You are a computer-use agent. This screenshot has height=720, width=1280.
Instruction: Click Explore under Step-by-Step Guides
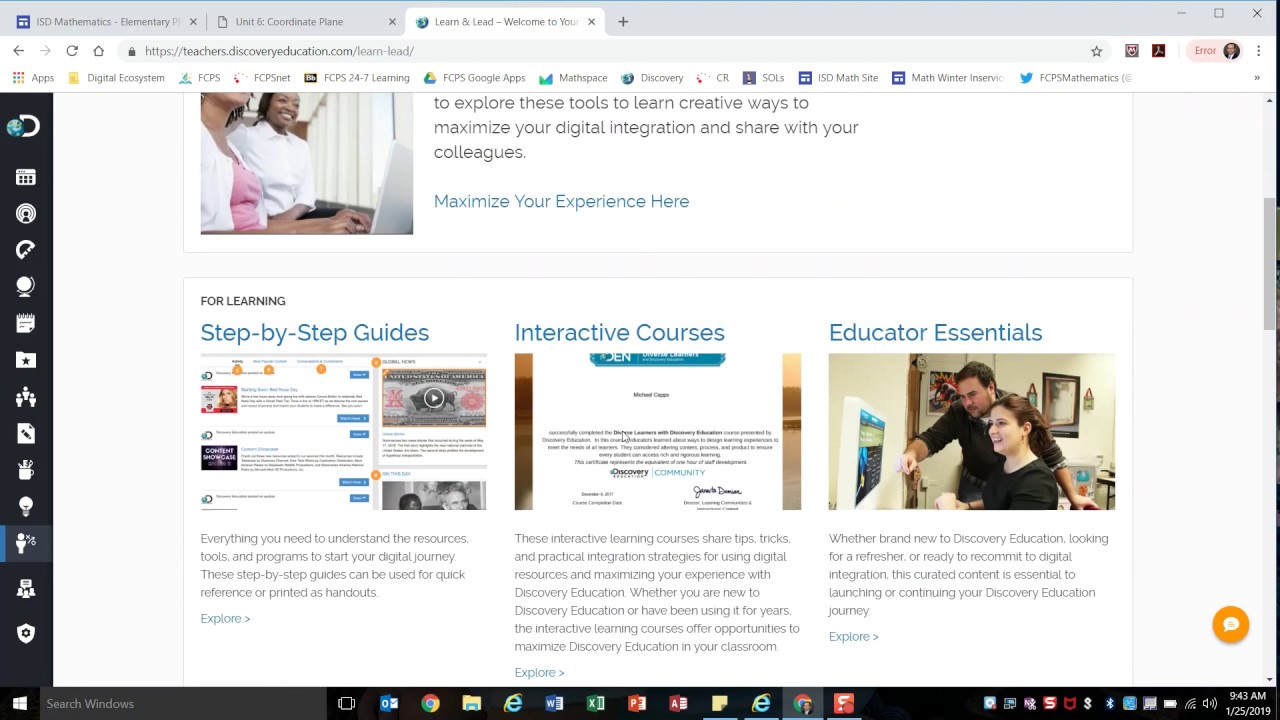pyautogui.click(x=225, y=618)
